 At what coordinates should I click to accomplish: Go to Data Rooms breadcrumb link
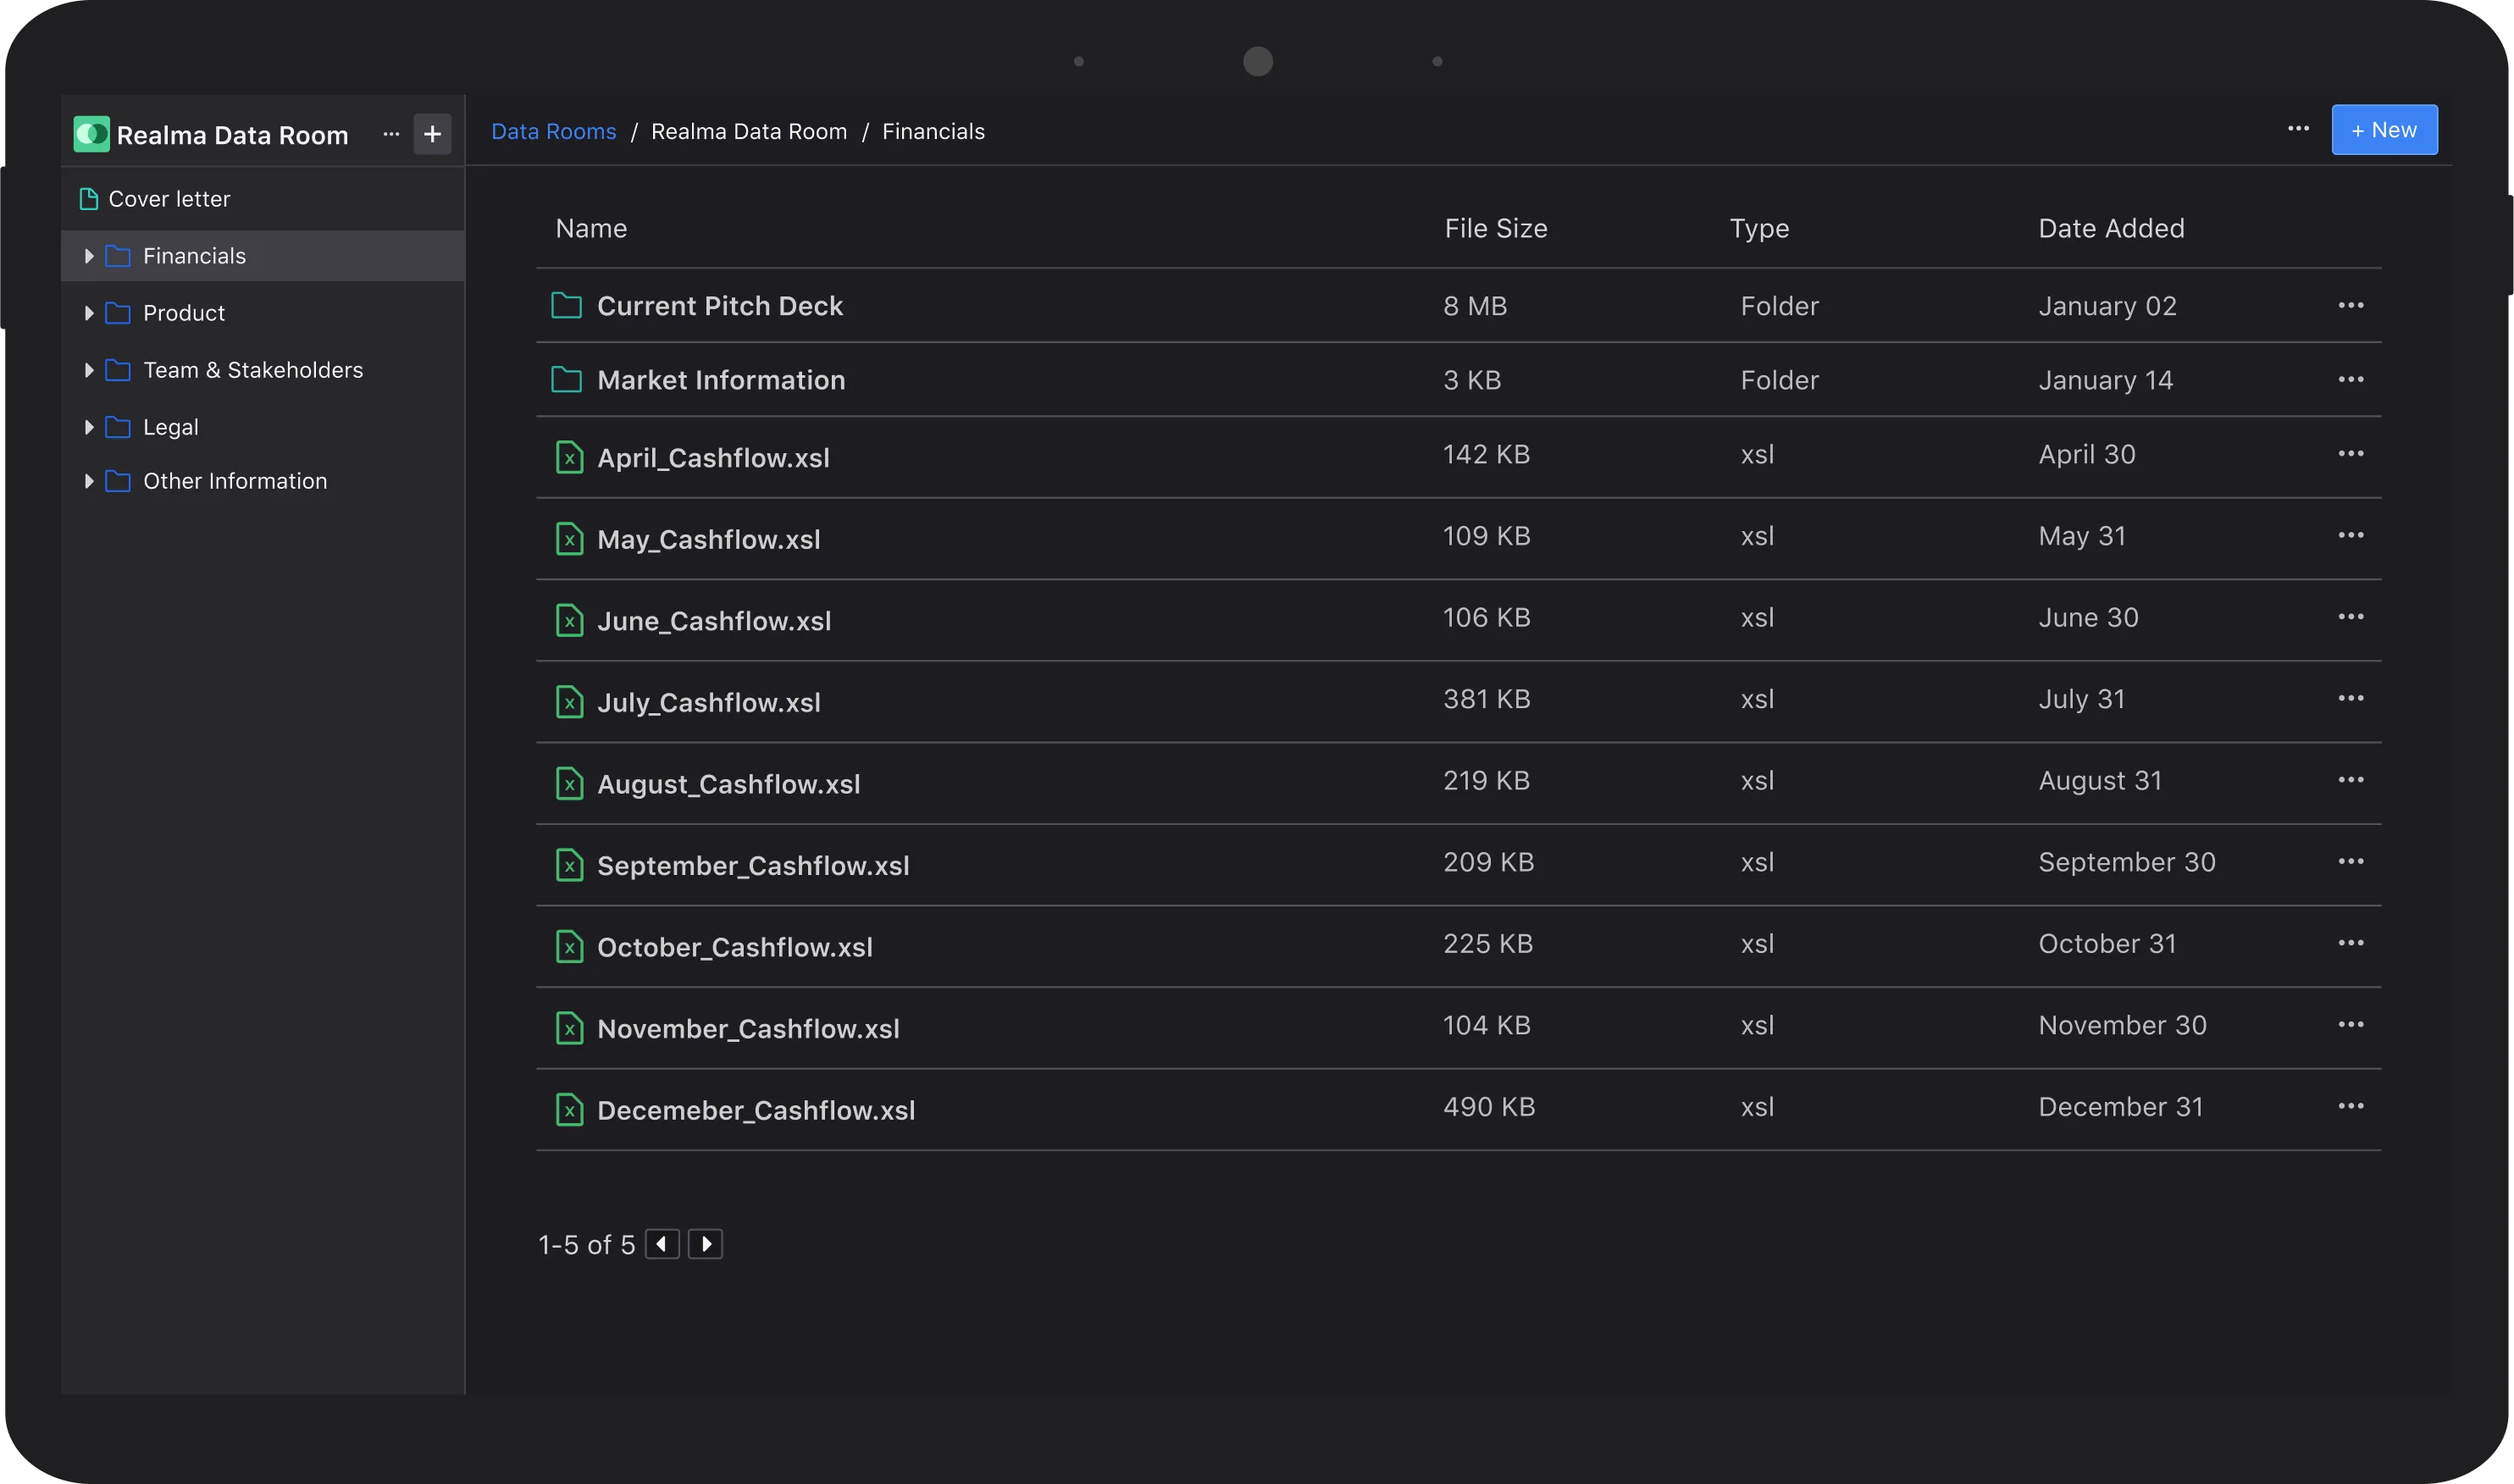[553, 131]
